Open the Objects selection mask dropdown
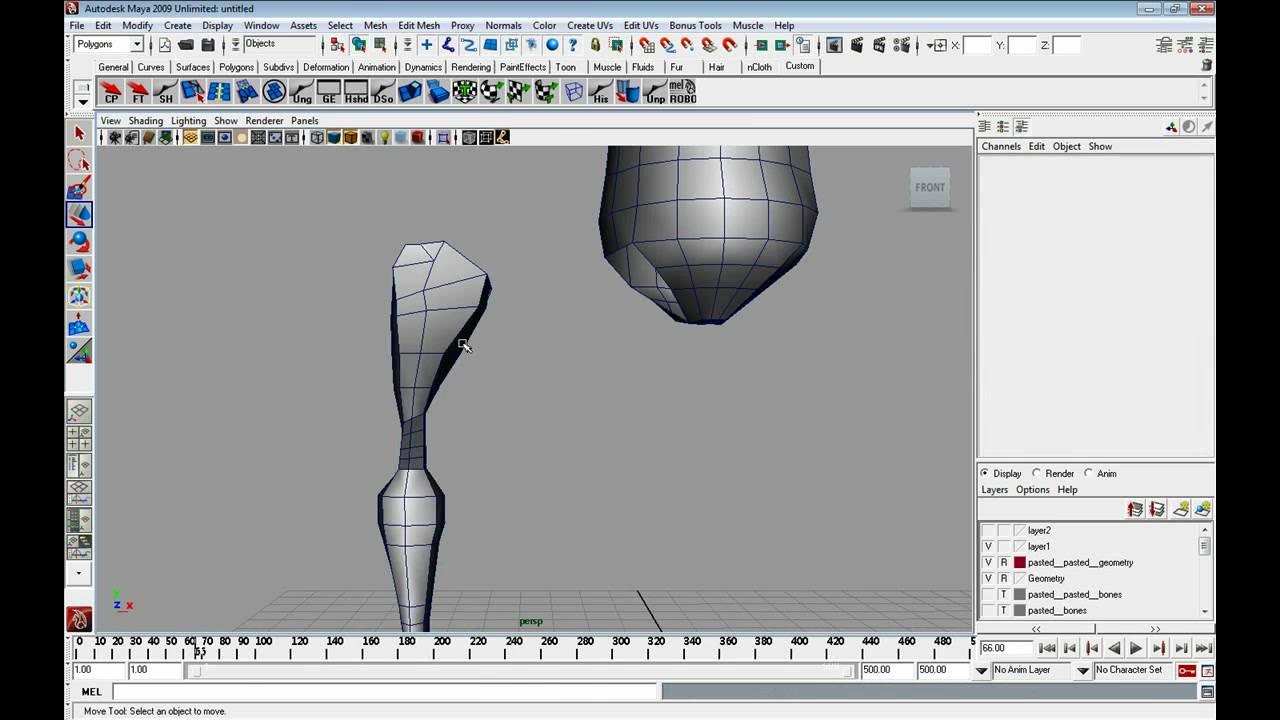1280x720 pixels. pyautogui.click(x=280, y=44)
